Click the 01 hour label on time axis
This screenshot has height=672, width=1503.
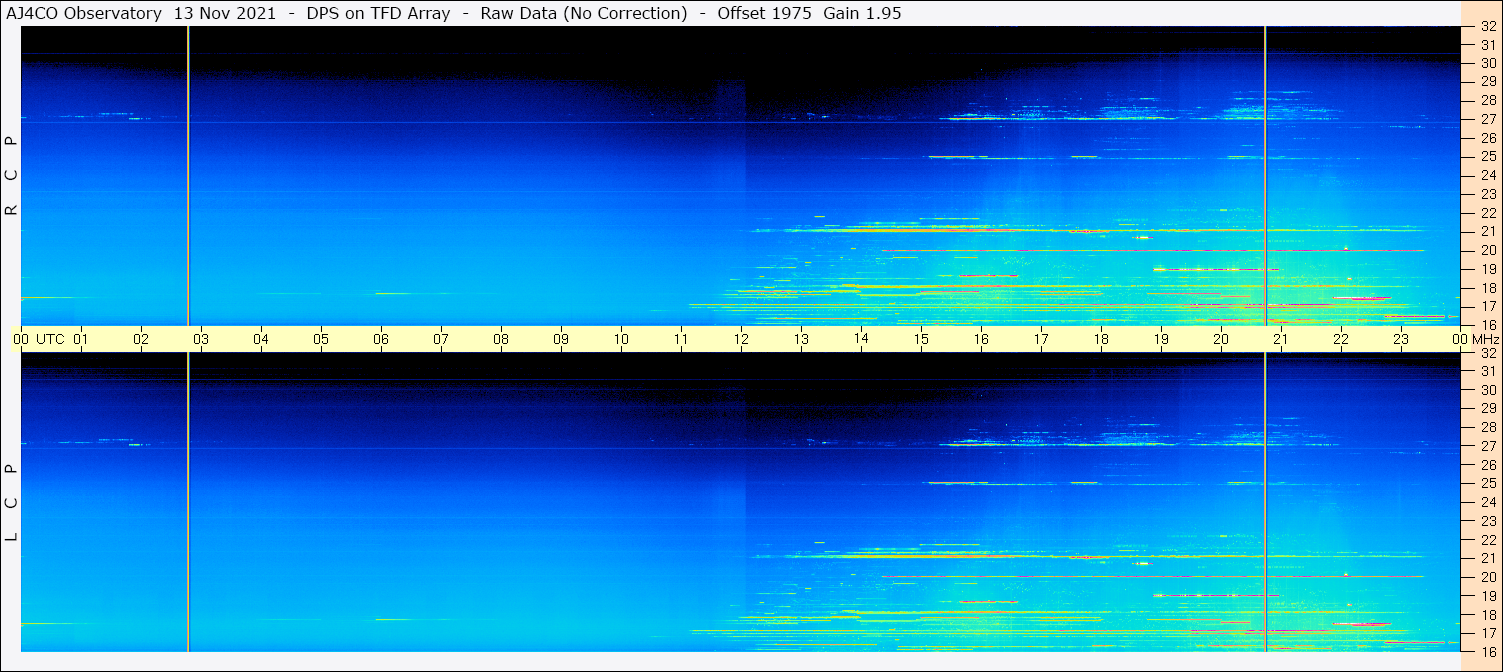point(81,339)
